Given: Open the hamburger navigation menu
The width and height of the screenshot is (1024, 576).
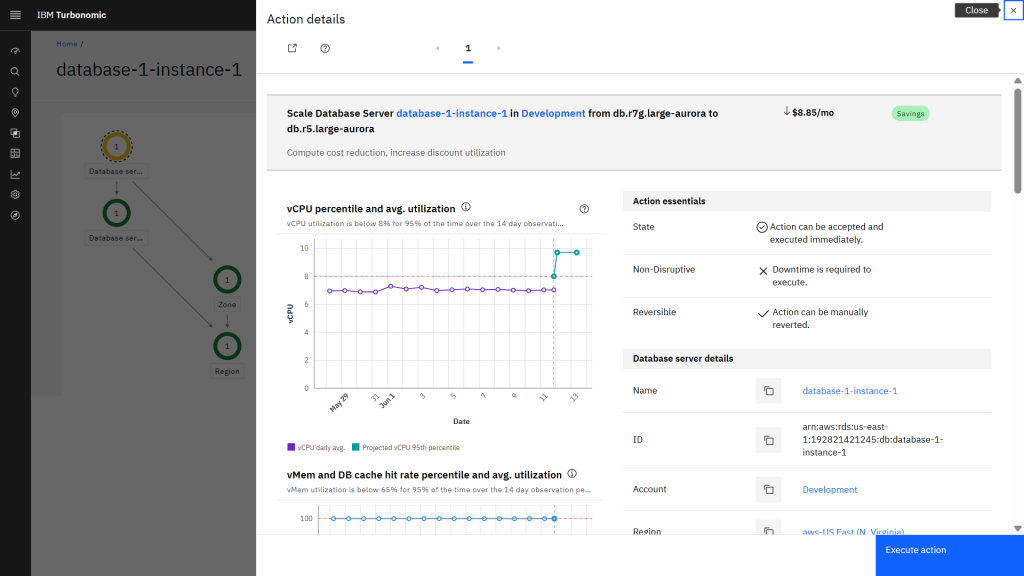Looking at the screenshot, I should click(15, 15).
